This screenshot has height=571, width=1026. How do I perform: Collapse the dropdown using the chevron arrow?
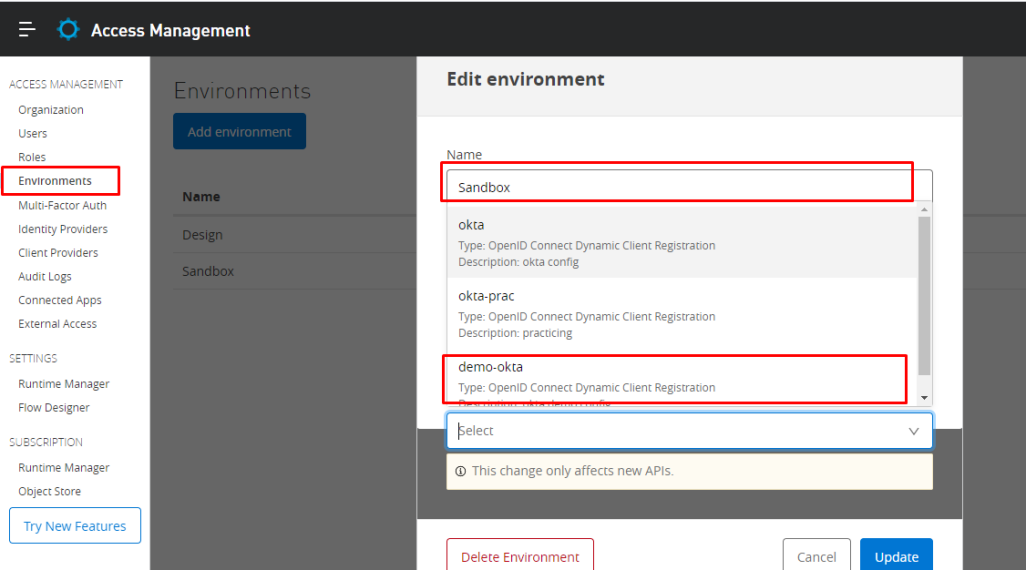pos(913,431)
